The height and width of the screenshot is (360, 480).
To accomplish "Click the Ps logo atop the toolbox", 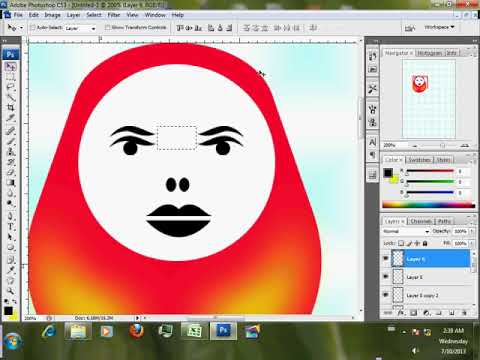I will (11, 54).
